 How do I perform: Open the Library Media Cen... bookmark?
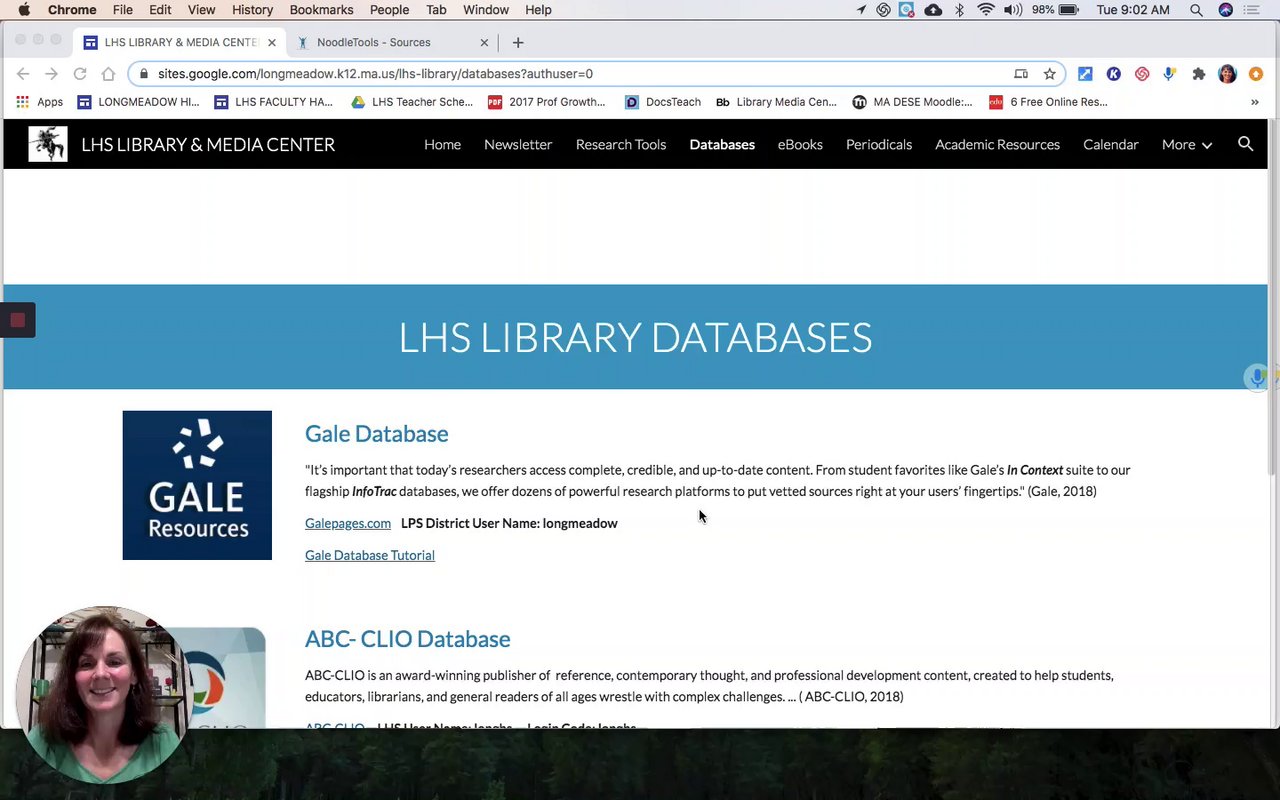(776, 102)
